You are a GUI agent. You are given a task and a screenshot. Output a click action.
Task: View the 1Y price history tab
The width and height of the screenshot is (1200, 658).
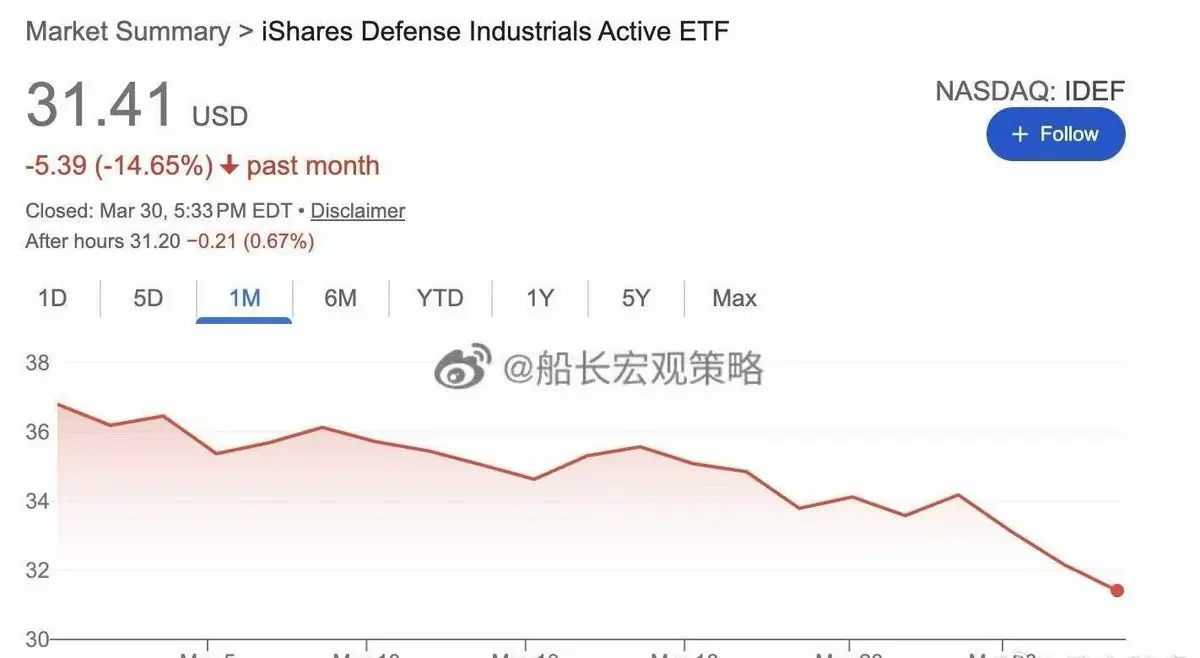[x=540, y=298]
